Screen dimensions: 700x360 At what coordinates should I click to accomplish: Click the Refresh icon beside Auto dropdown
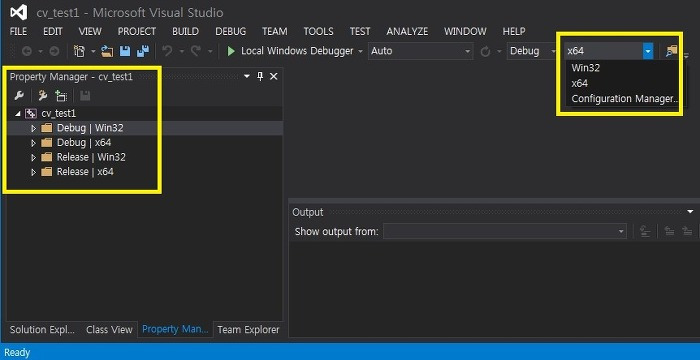pyautogui.click(x=485, y=52)
